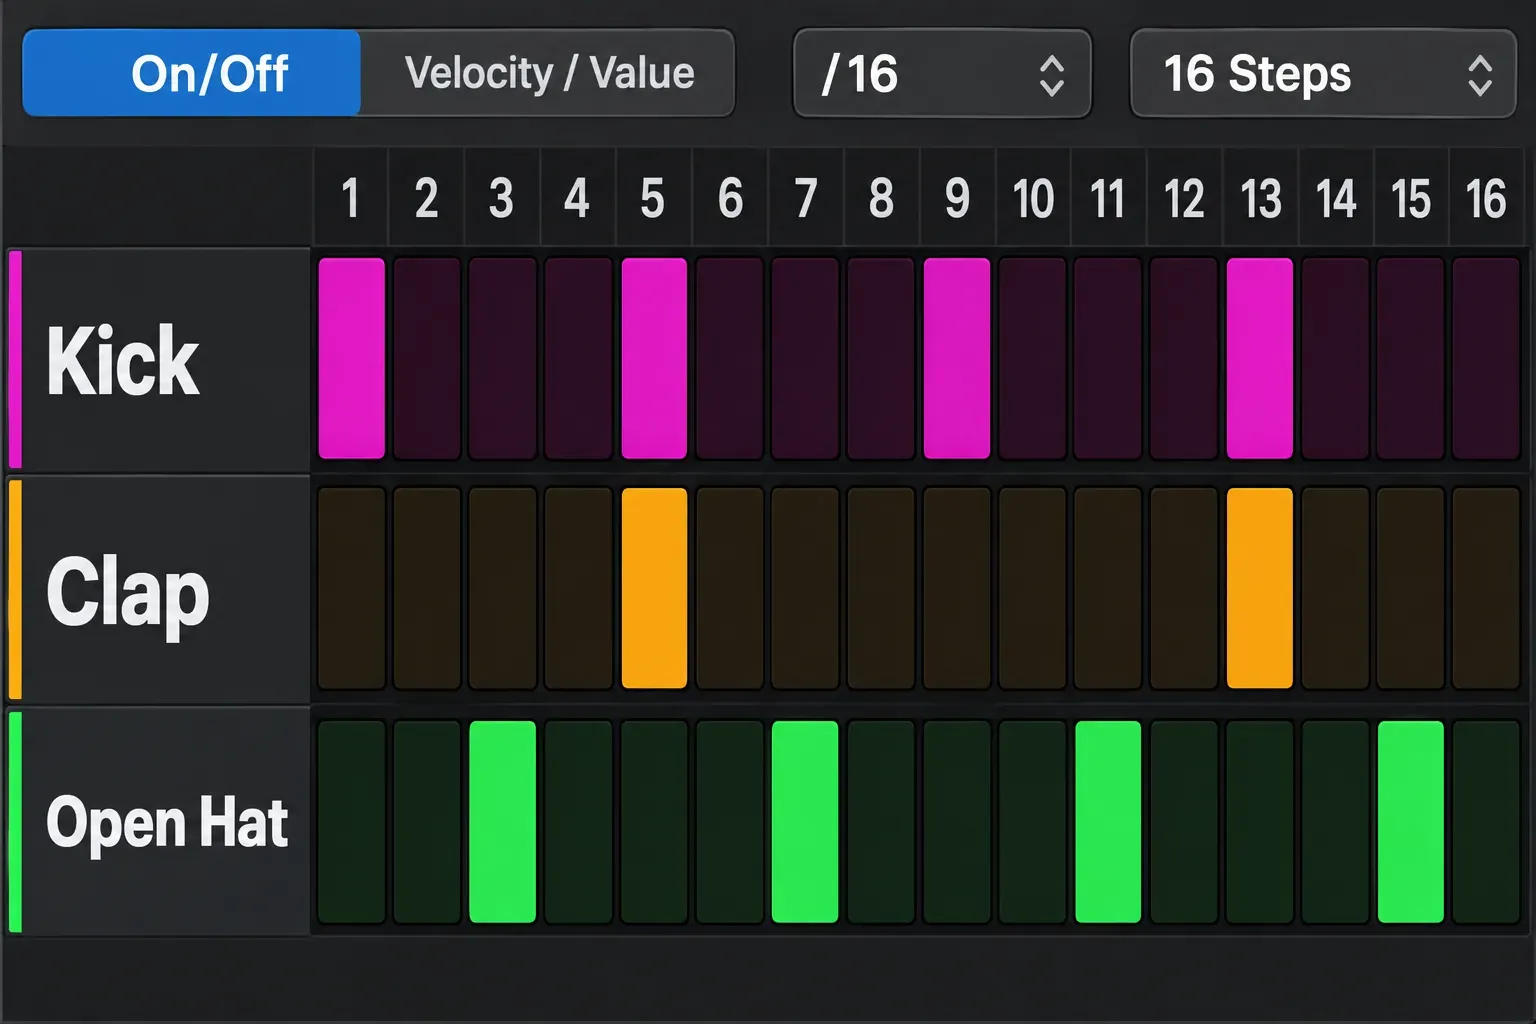Enable Clap step 1
1536x1024 pixels.
point(352,588)
